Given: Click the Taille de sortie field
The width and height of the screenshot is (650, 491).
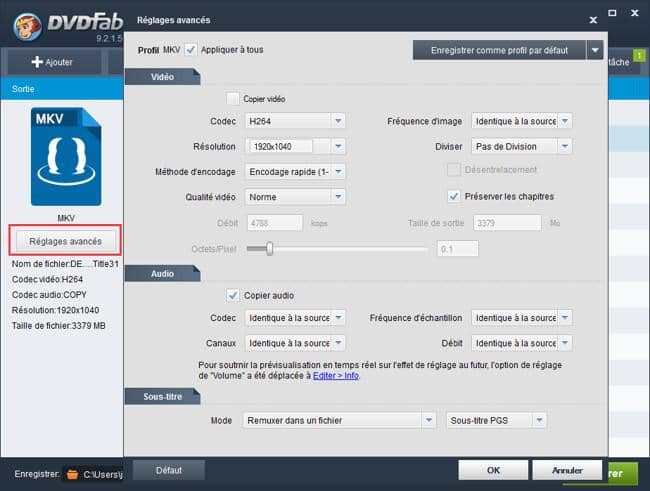Looking at the screenshot, I should (x=507, y=223).
